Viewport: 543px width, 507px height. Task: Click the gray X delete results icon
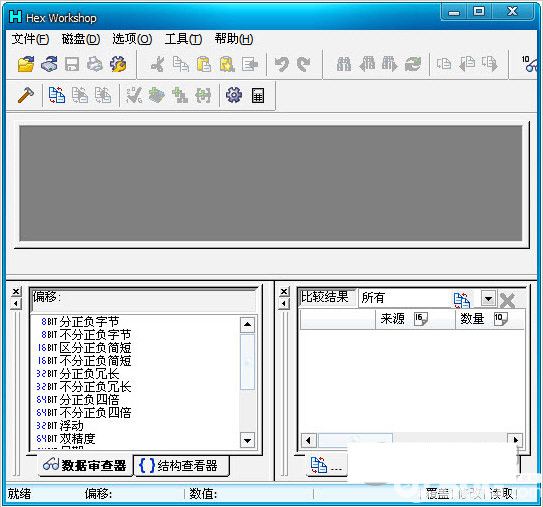[507, 300]
